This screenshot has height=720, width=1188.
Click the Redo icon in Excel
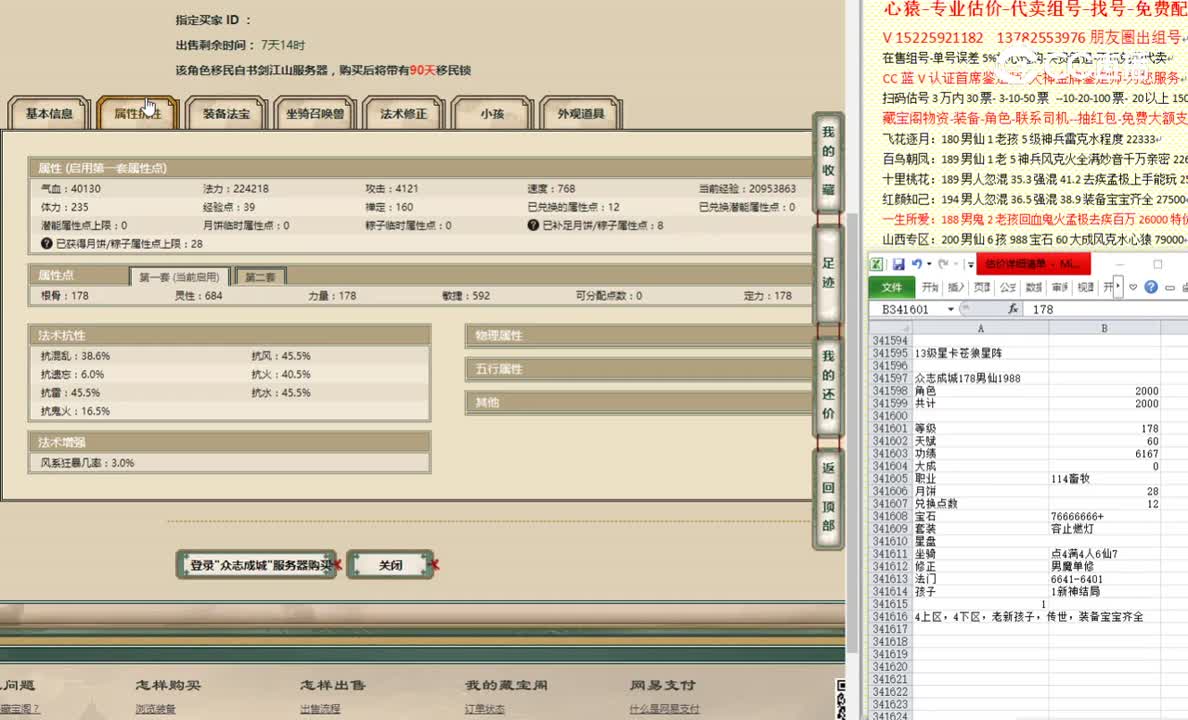944,264
